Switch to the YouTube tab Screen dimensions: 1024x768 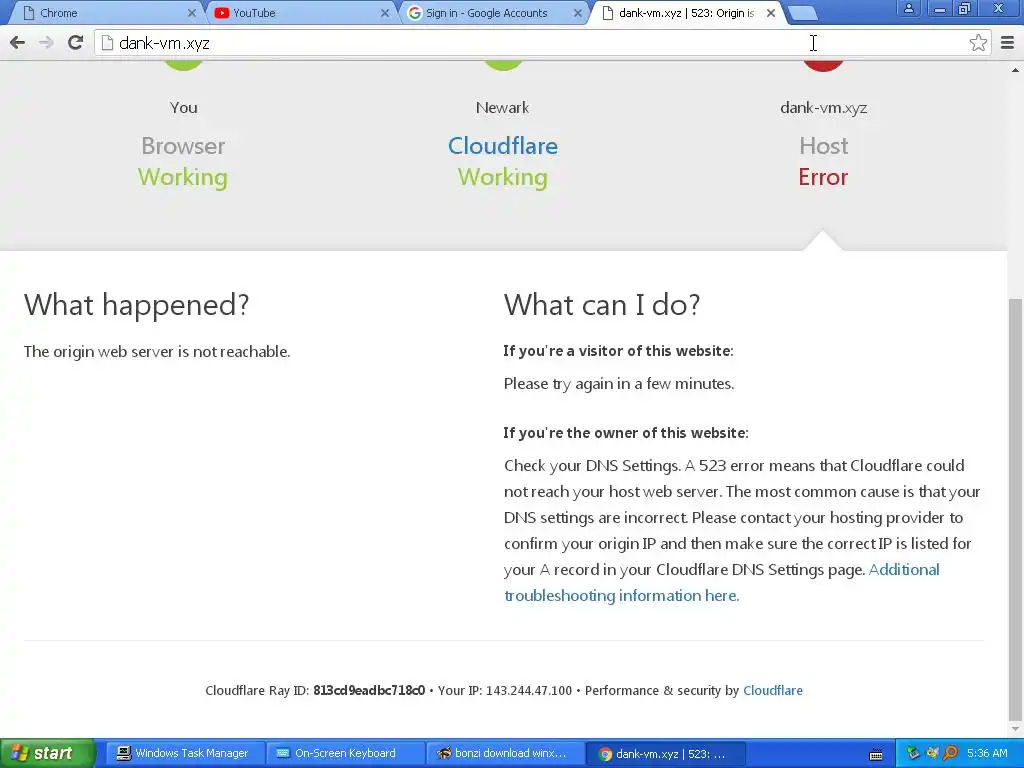[298, 13]
